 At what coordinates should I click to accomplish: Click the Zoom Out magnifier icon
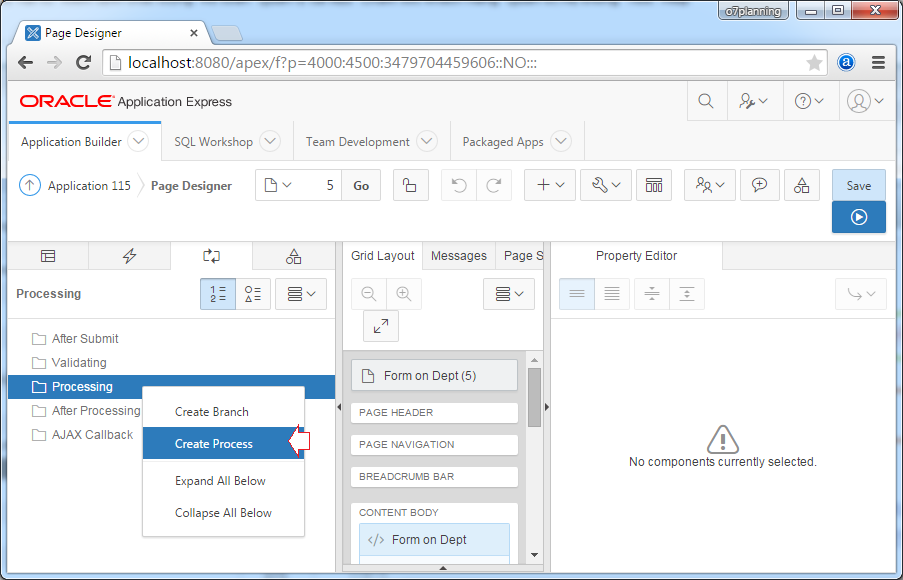[x=369, y=294]
